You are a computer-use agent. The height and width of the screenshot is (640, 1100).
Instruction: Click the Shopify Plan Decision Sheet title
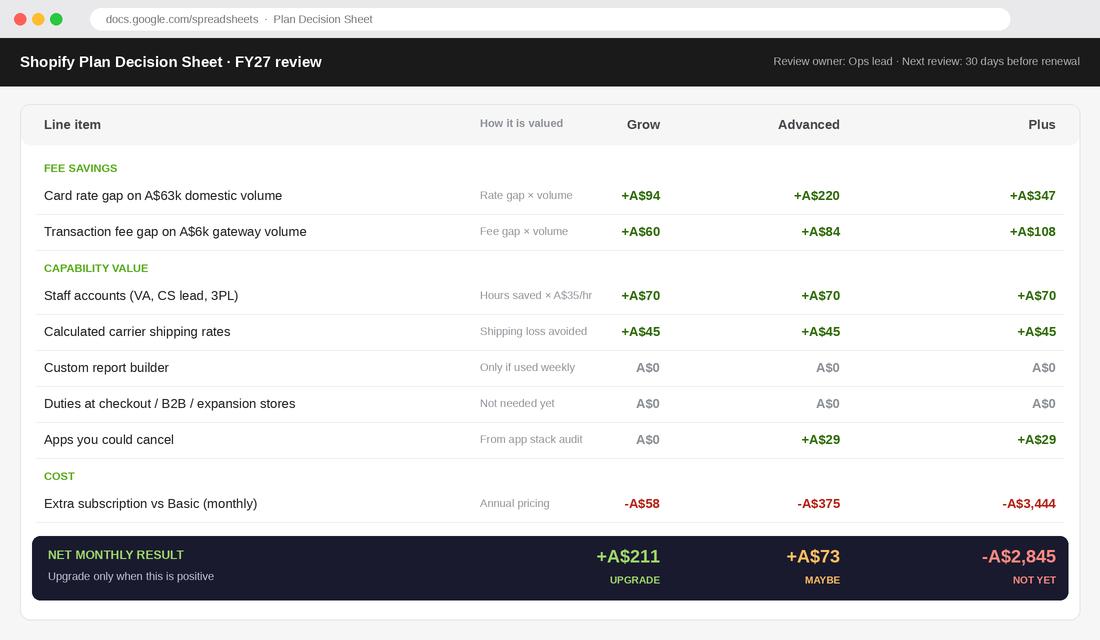[x=170, y=62]
